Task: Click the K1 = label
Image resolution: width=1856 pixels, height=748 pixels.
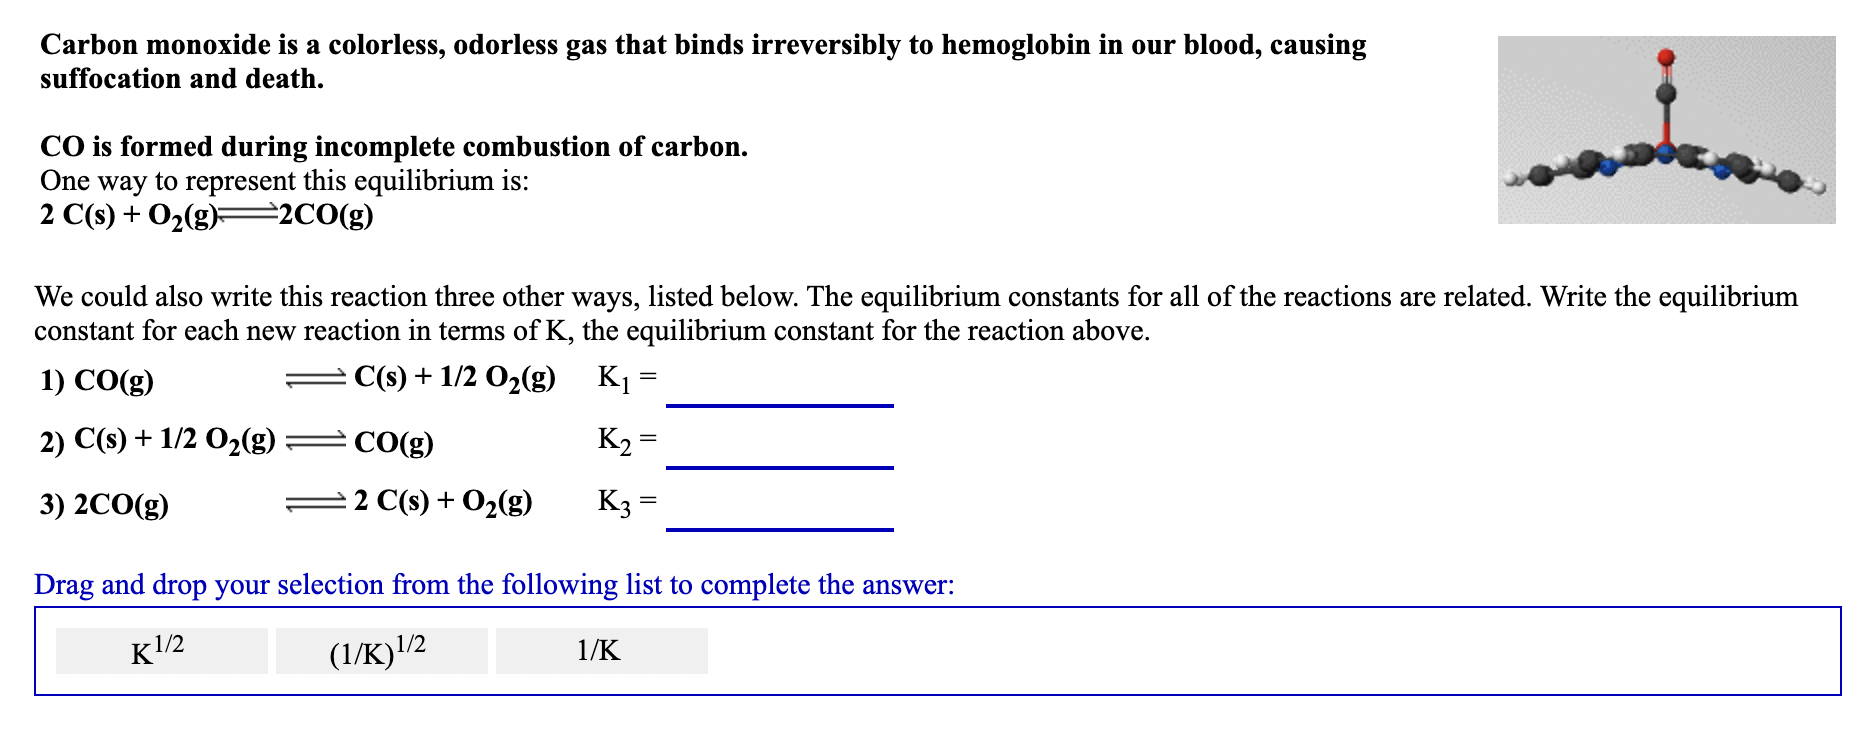Action: point(627,378)
